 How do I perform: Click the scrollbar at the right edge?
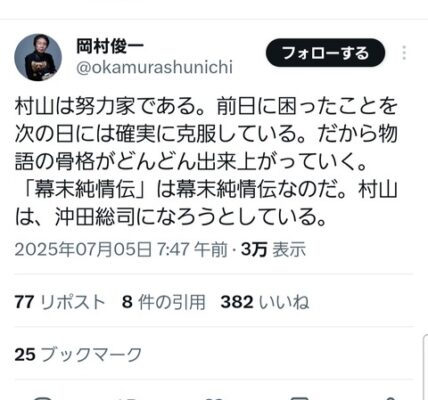click(426, 367)
